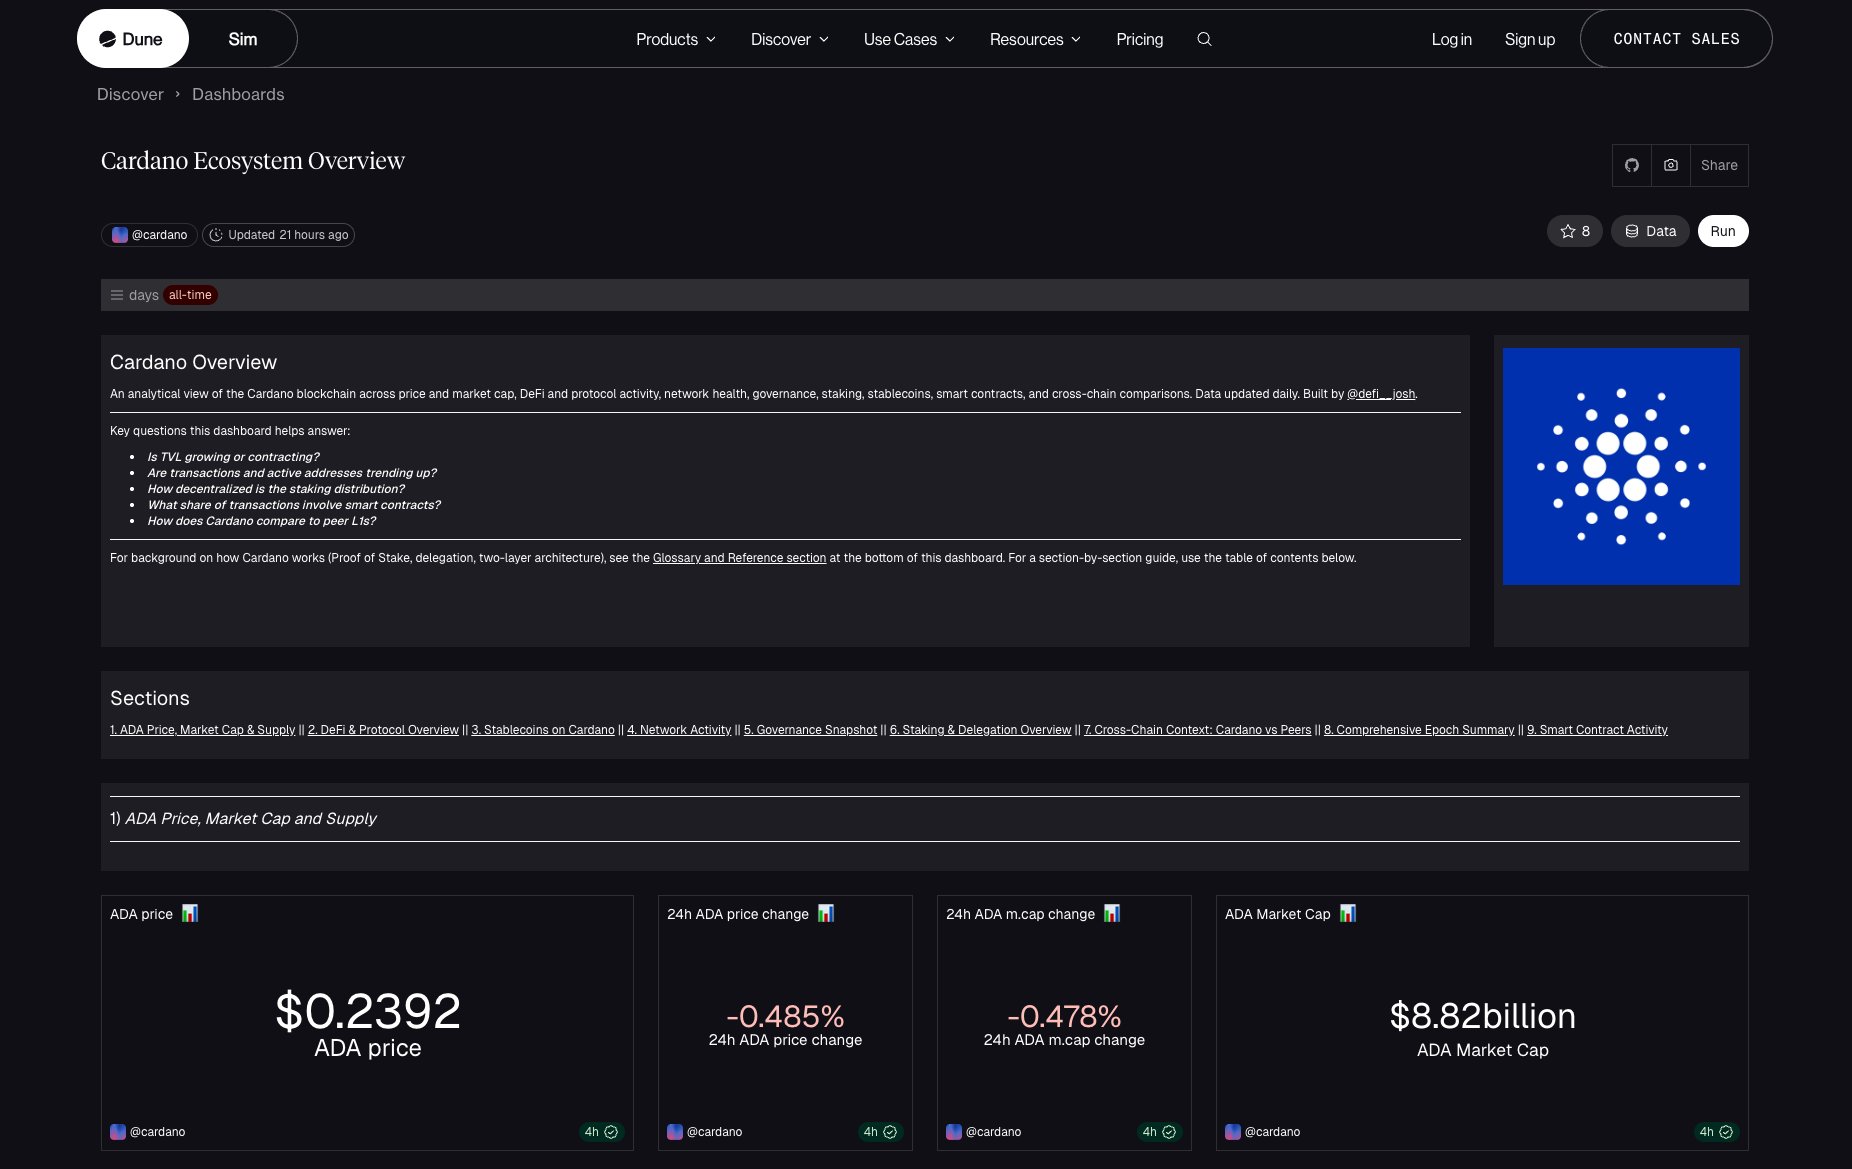Open the Resources dropdown menu

pyautogui.click(x=1034, y=39)
